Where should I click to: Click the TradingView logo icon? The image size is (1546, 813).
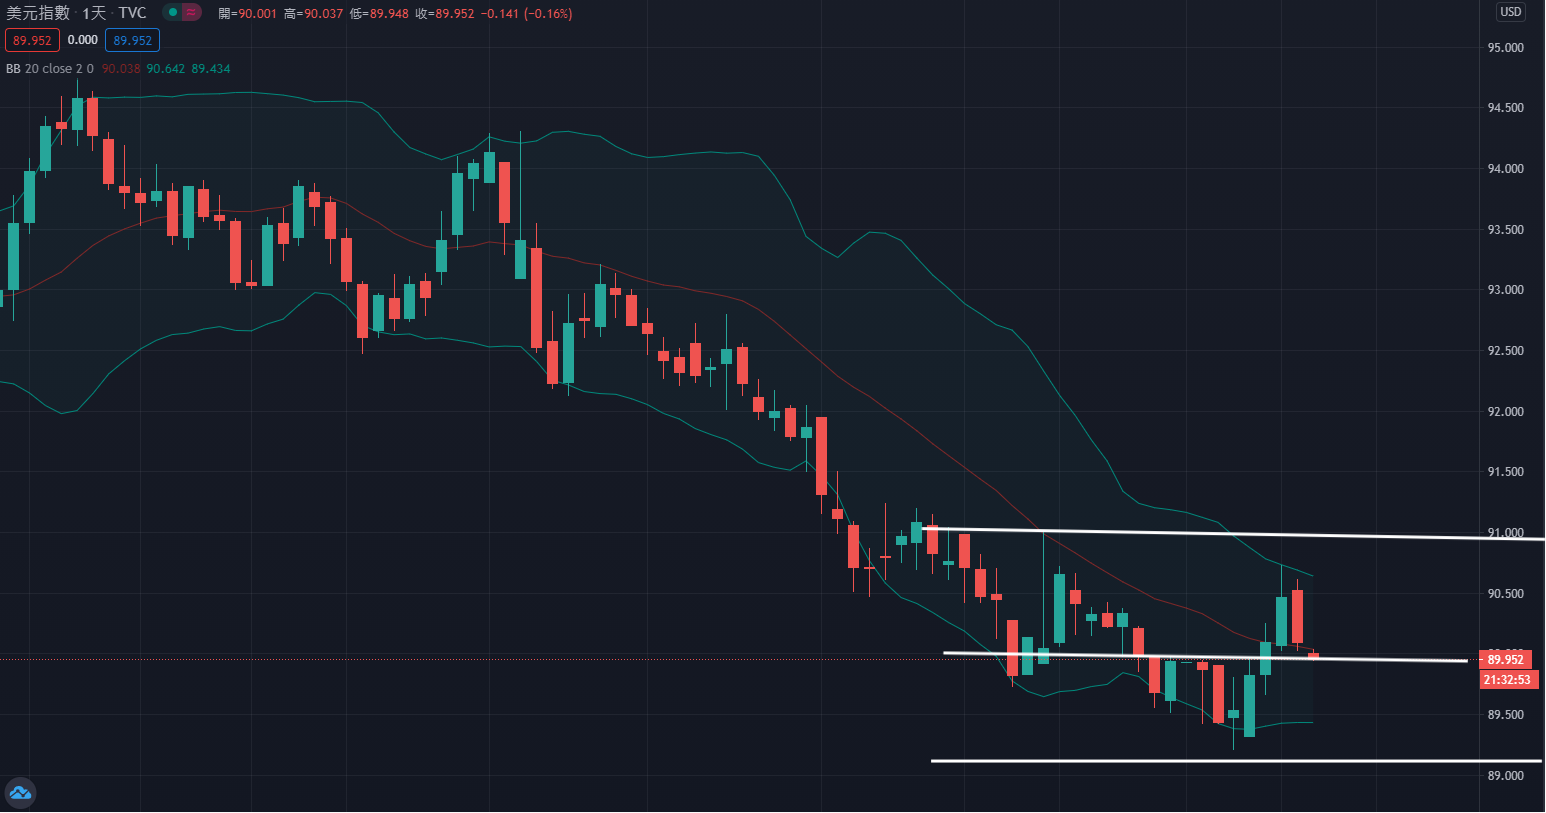click(x=20, y=793)
